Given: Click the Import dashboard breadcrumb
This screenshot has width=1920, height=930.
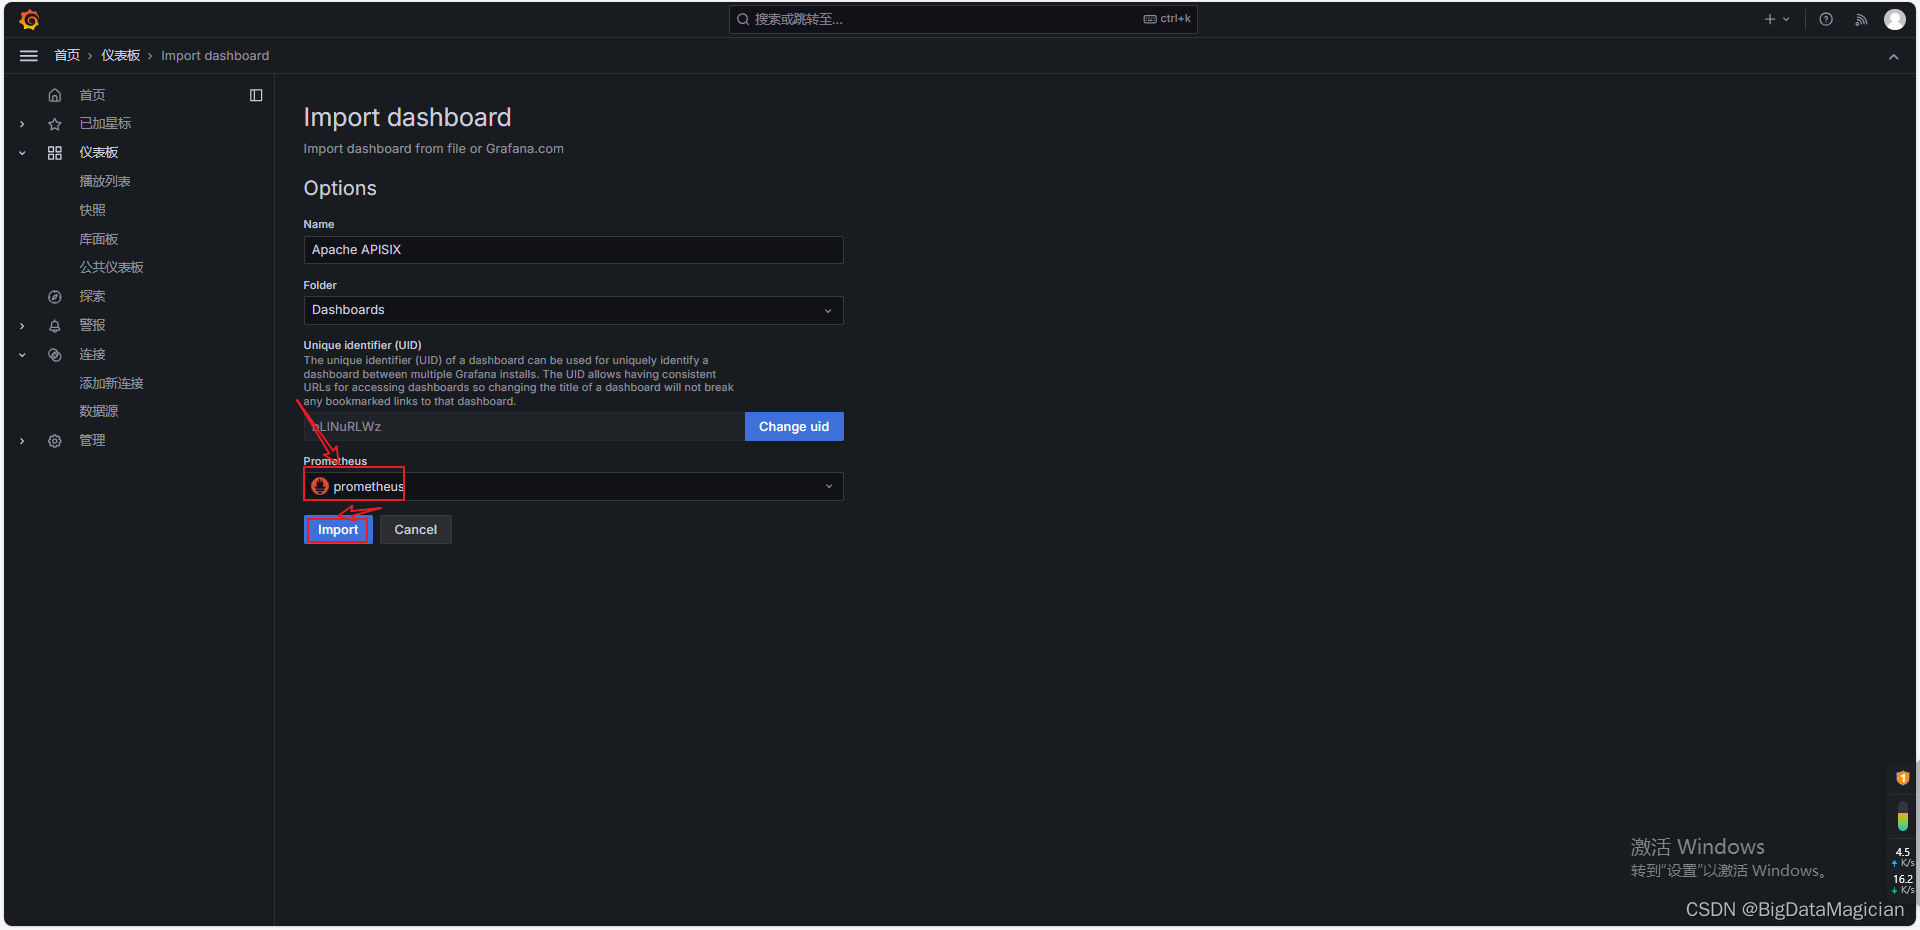Looking at the screenshot, I should [x=215, y=56].
